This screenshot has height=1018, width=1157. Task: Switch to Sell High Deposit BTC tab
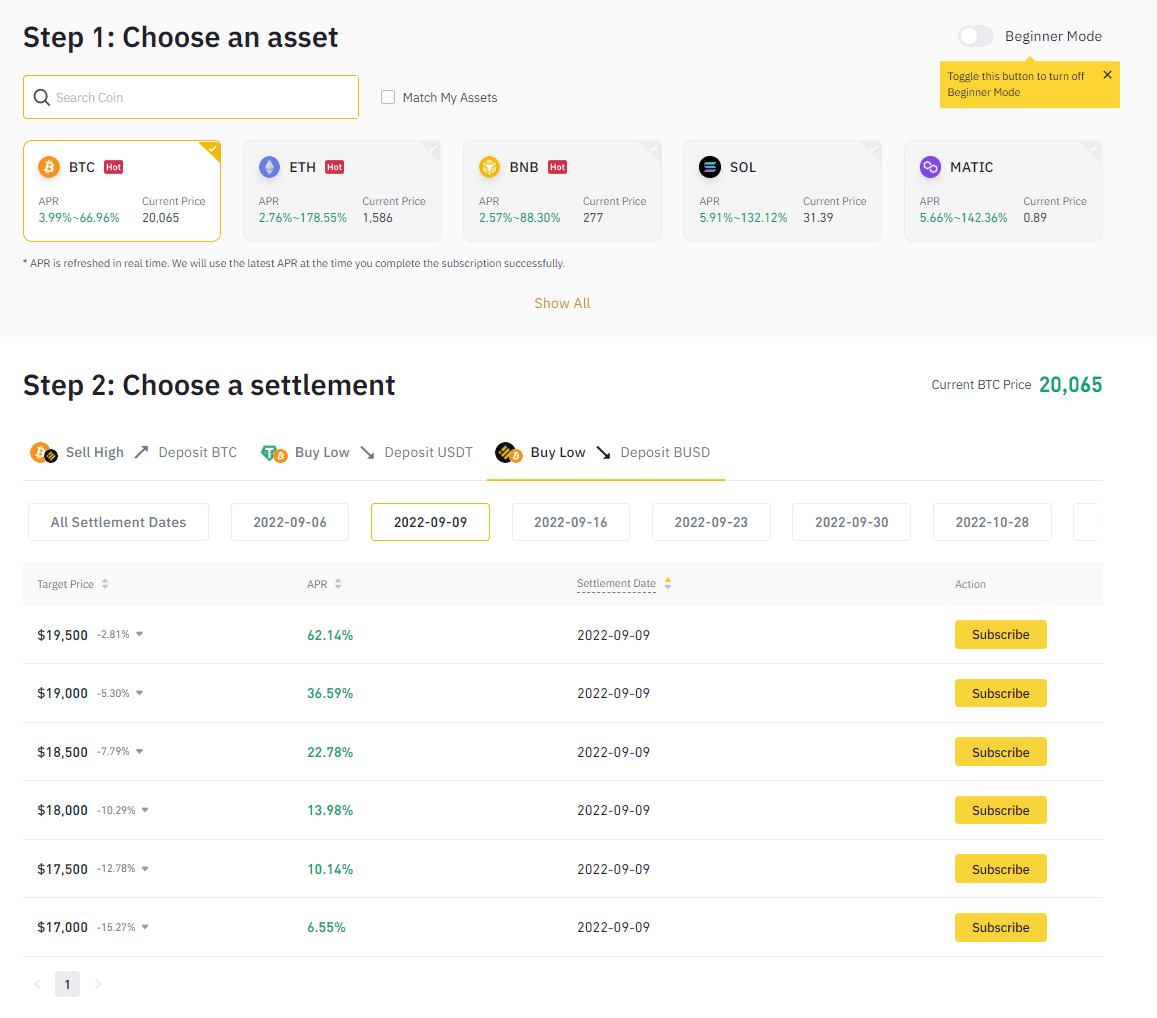(x=134, y=453)
